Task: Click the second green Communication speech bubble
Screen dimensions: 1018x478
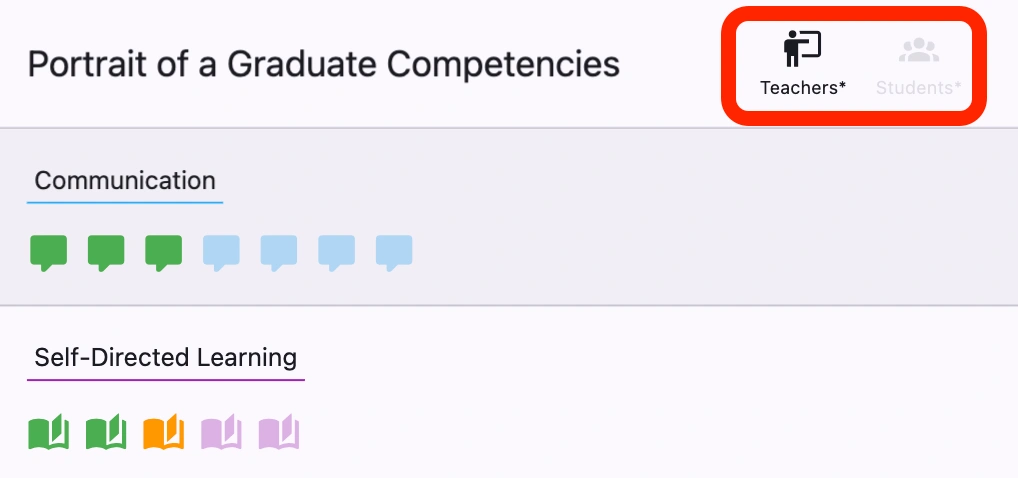Action: 106,252
